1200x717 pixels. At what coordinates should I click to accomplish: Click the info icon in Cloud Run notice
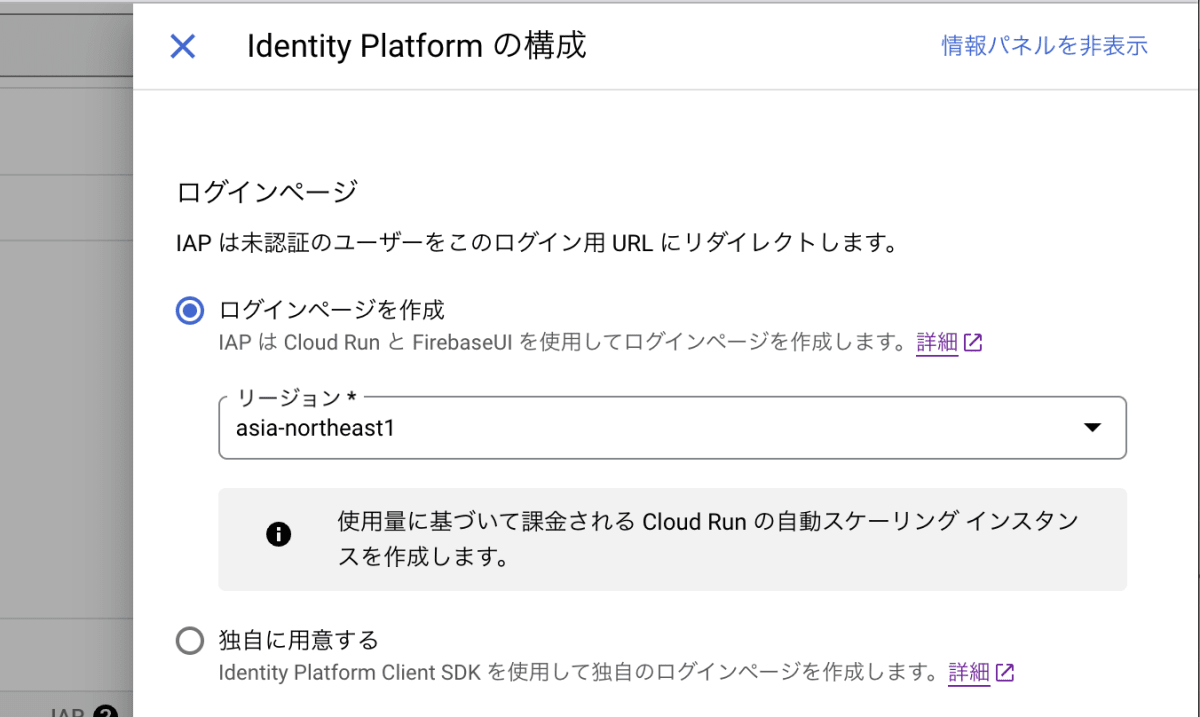(x=279, y=535)
